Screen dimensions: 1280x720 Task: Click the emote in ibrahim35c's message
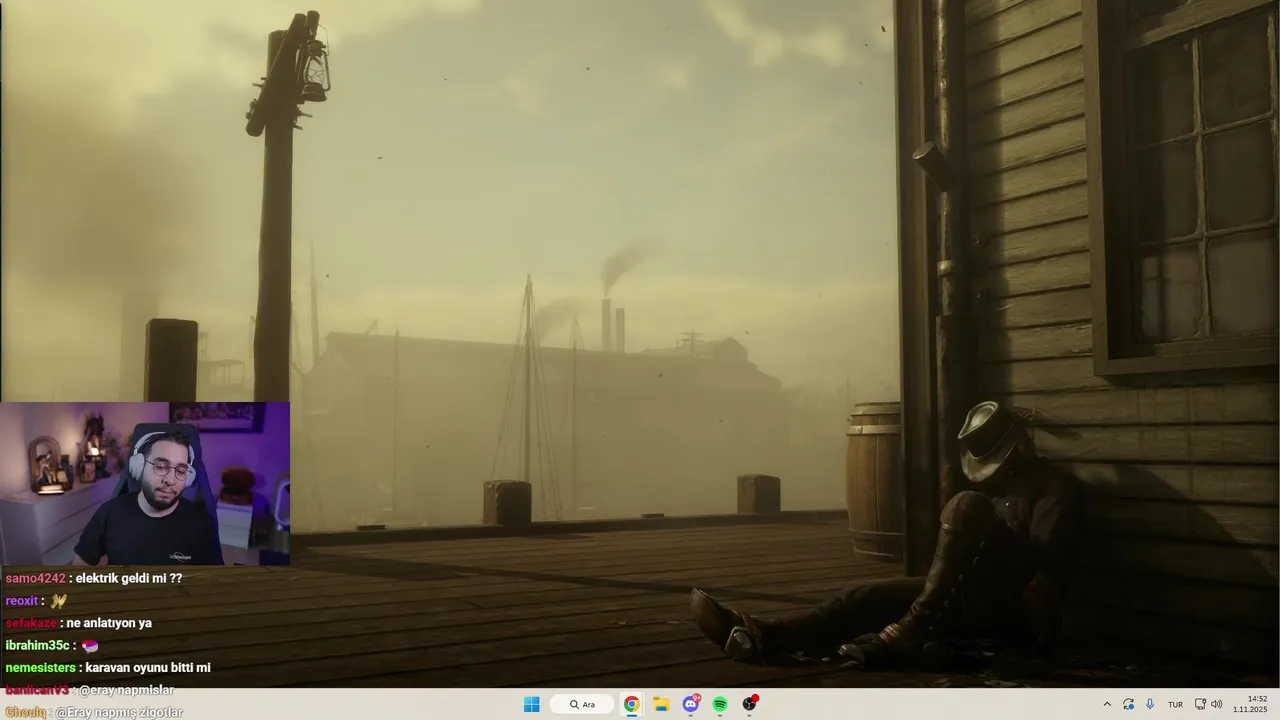tap(89, 646)
